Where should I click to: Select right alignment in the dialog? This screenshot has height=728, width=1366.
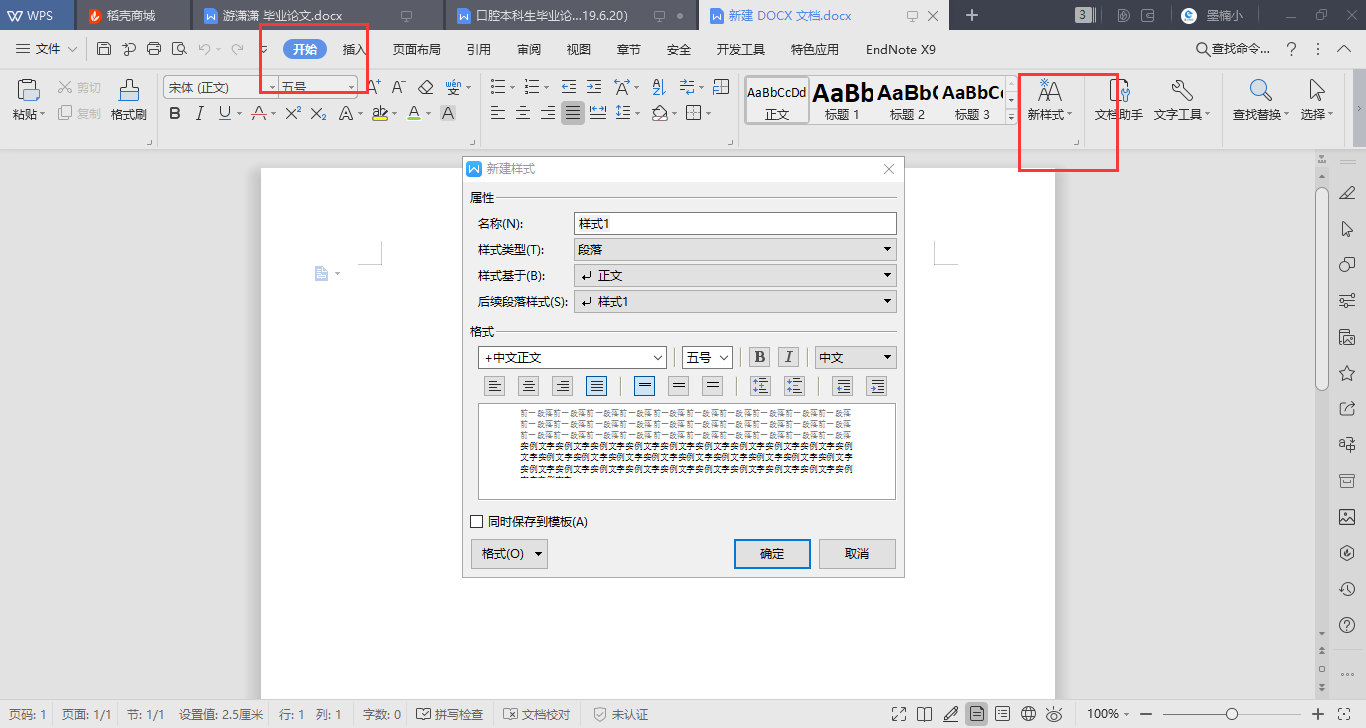tap(562, 386)
